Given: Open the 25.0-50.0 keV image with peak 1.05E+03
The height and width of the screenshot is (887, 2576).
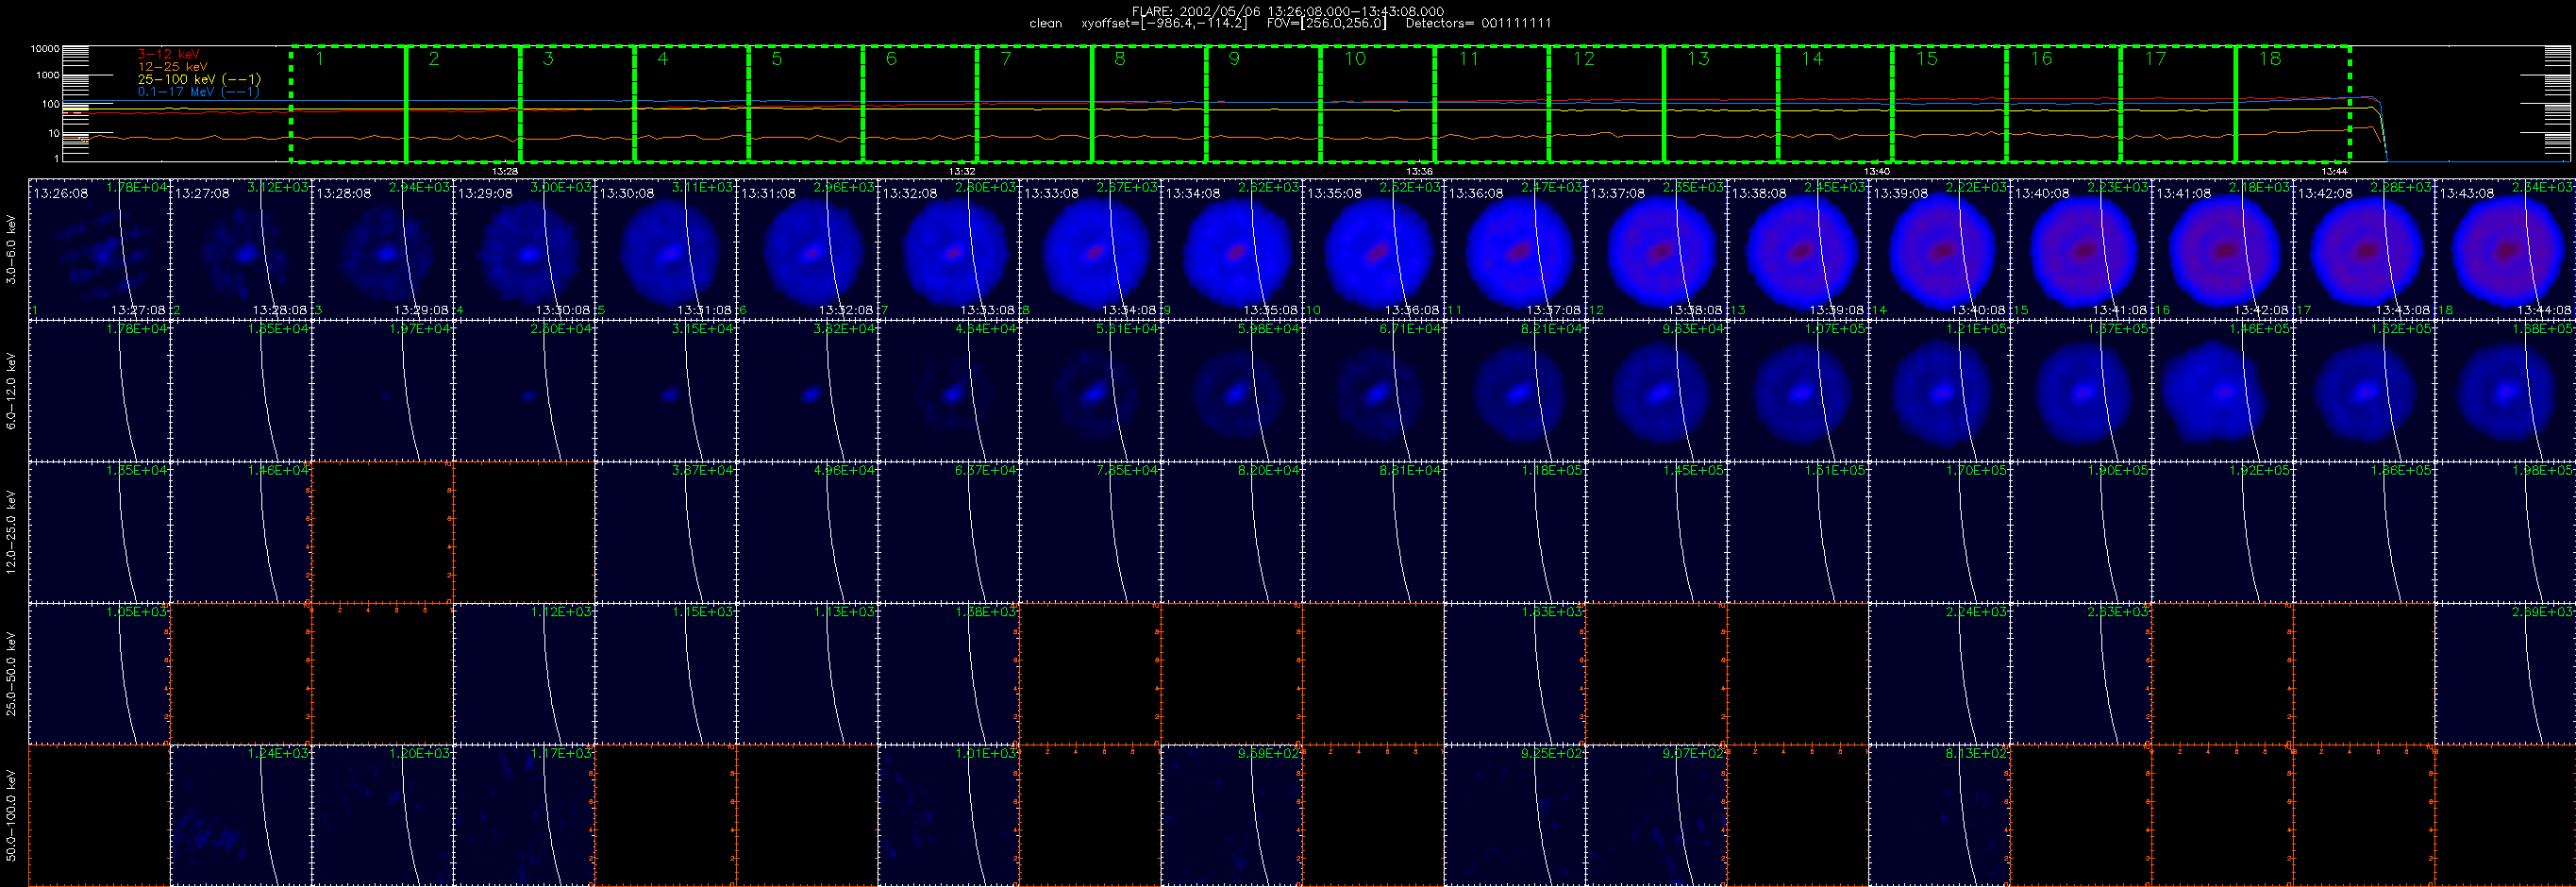Looking at the screenshot, I should tap(99, 674).
